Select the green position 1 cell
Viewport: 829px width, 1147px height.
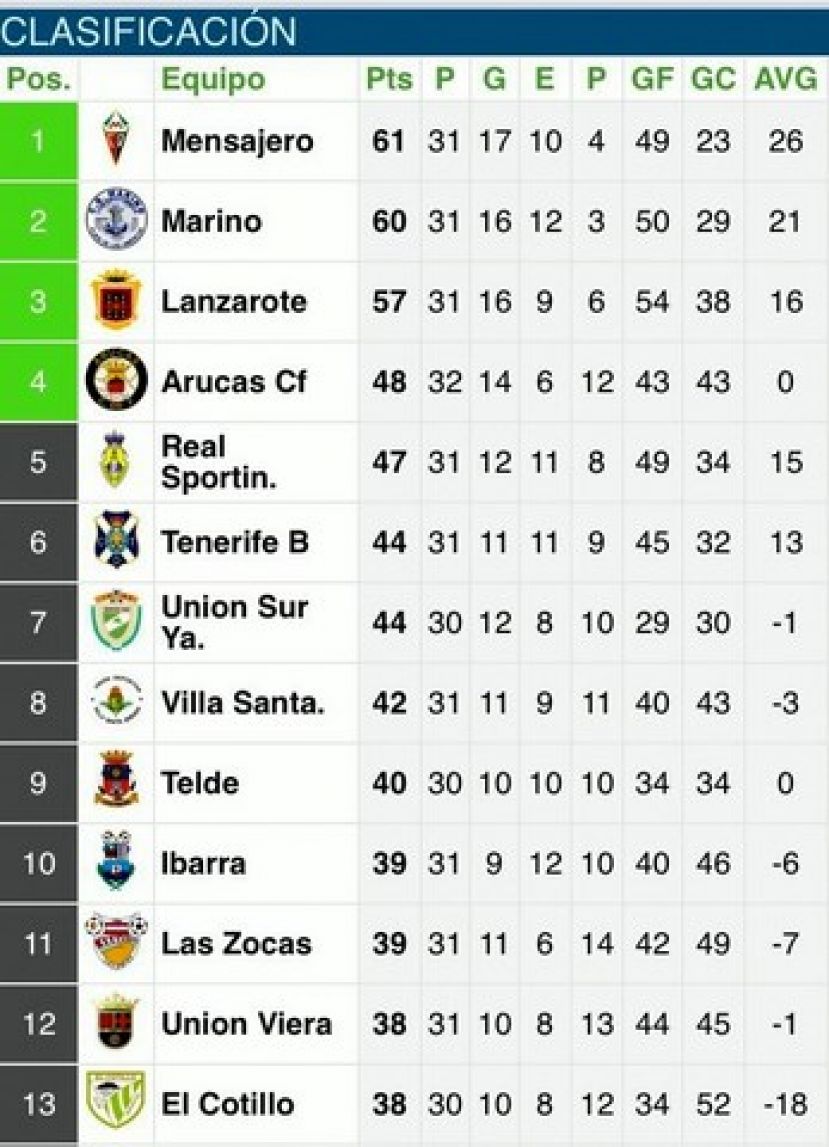coord(38,140)
